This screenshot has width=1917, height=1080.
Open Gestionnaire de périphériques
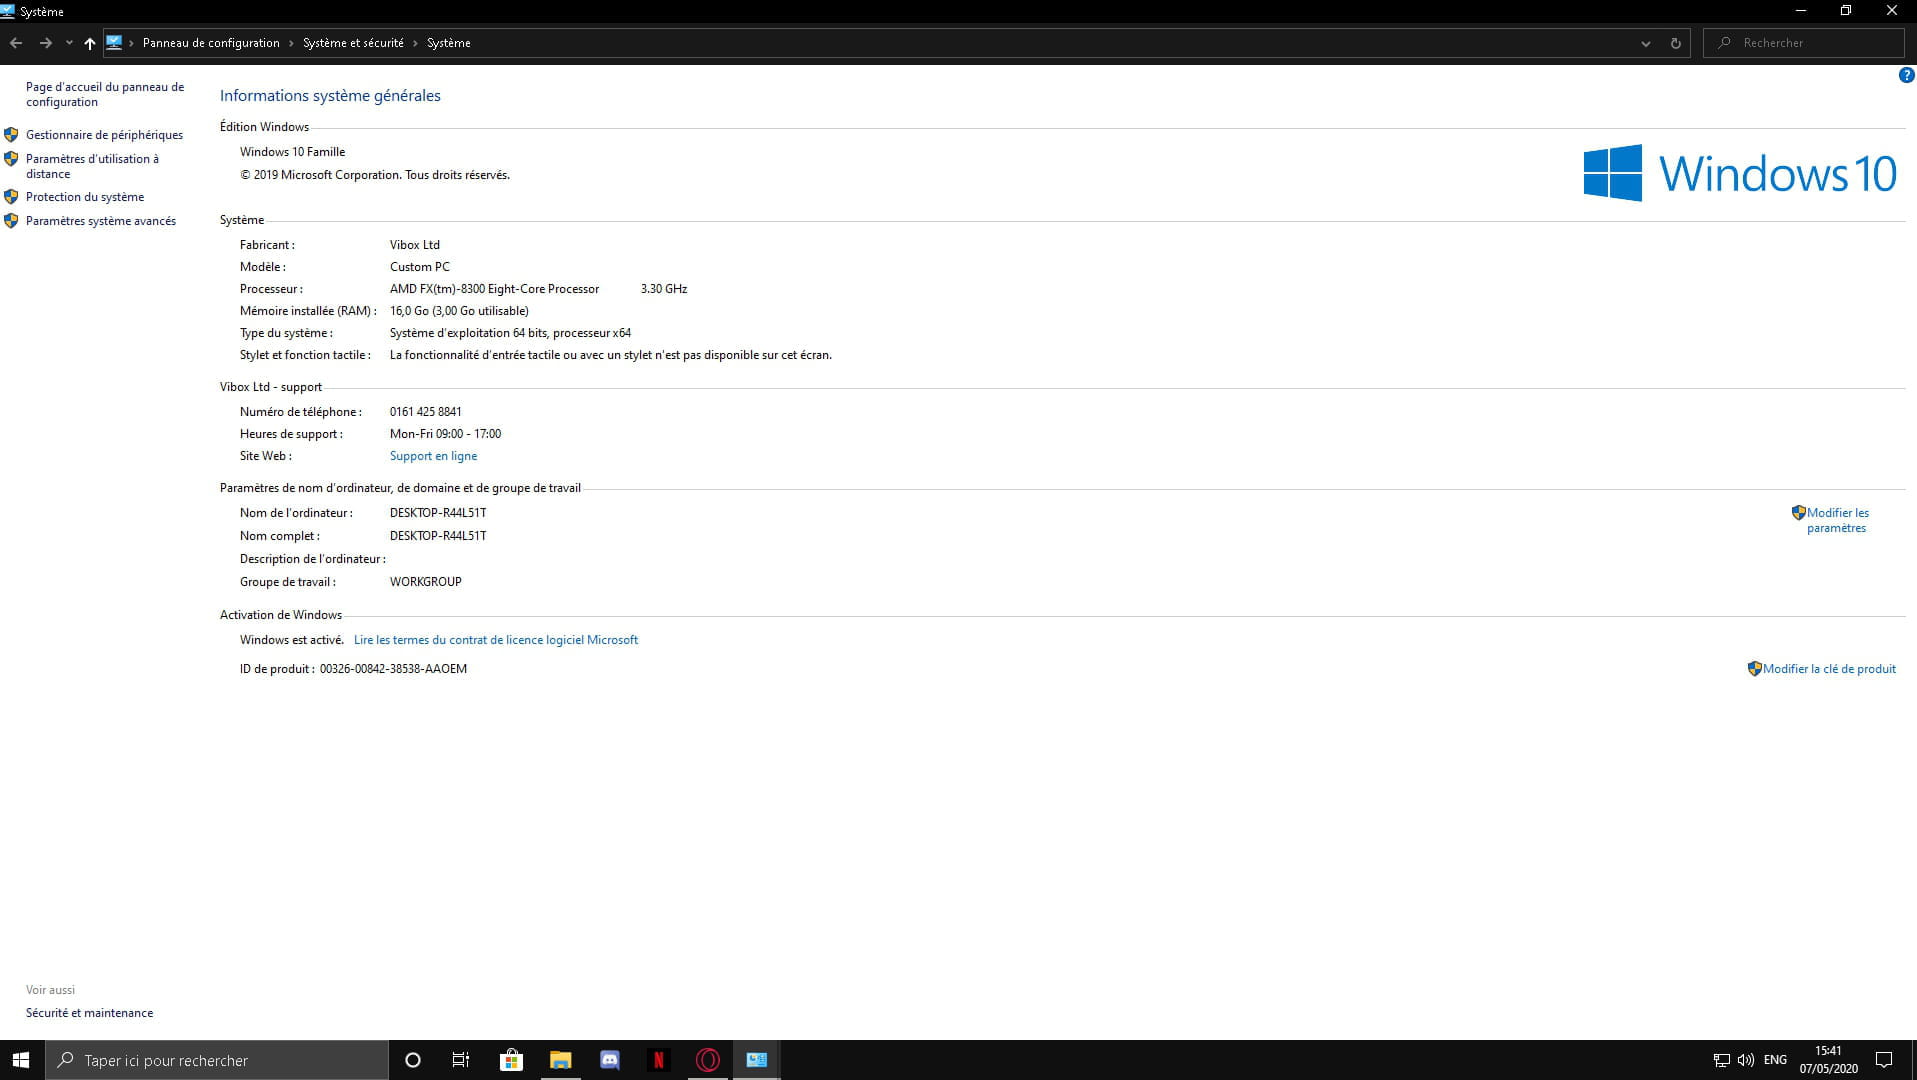coord(104,135)
